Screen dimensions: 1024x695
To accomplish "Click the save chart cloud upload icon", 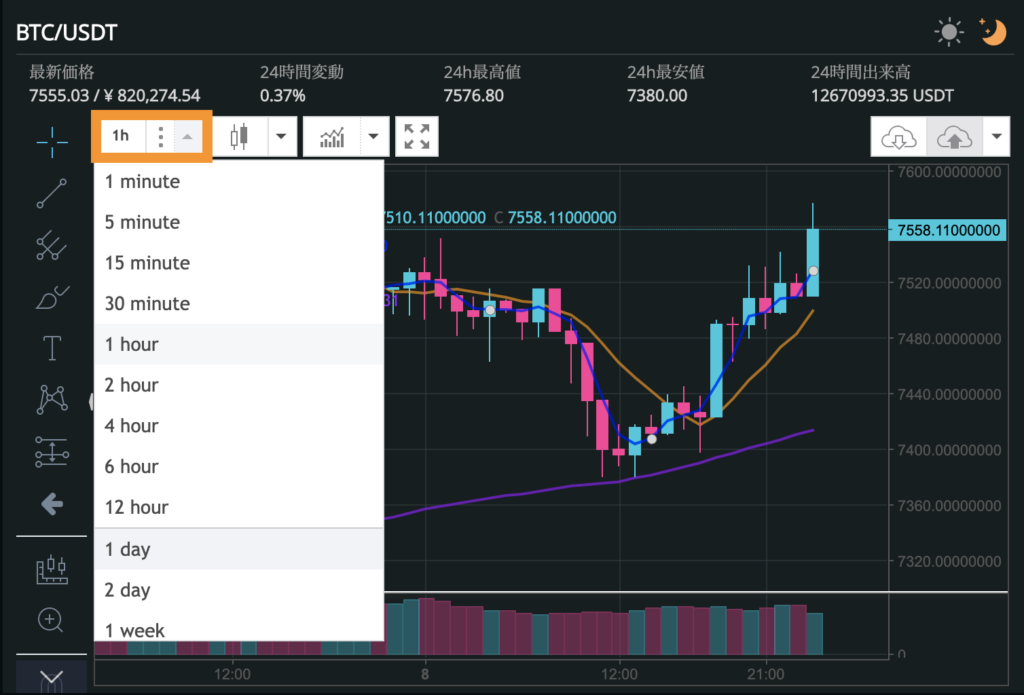I will click(954, 137).
